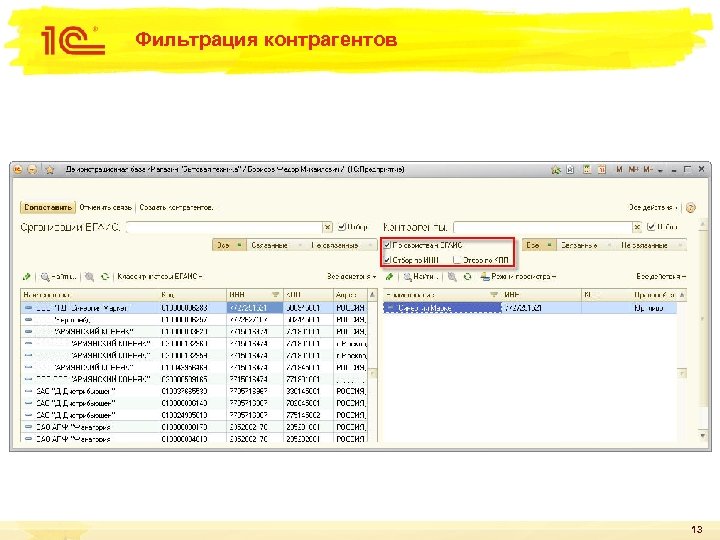Click the M- memory button in title bar
The width and height of the screenshot is (720, 540).
(x=648, y=169)
